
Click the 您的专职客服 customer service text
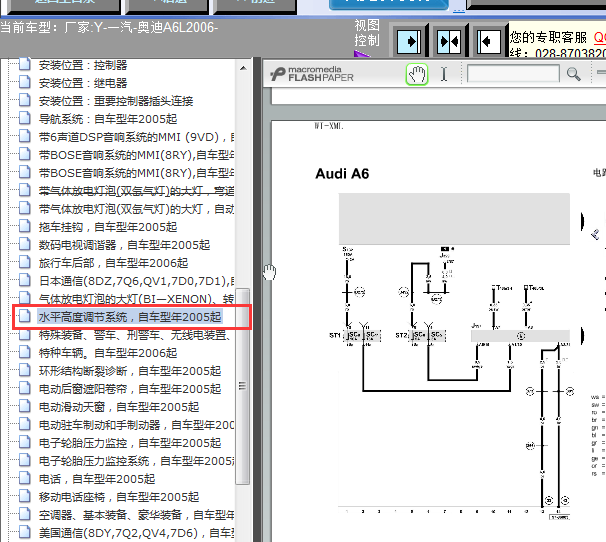click(x=548, y=37)
